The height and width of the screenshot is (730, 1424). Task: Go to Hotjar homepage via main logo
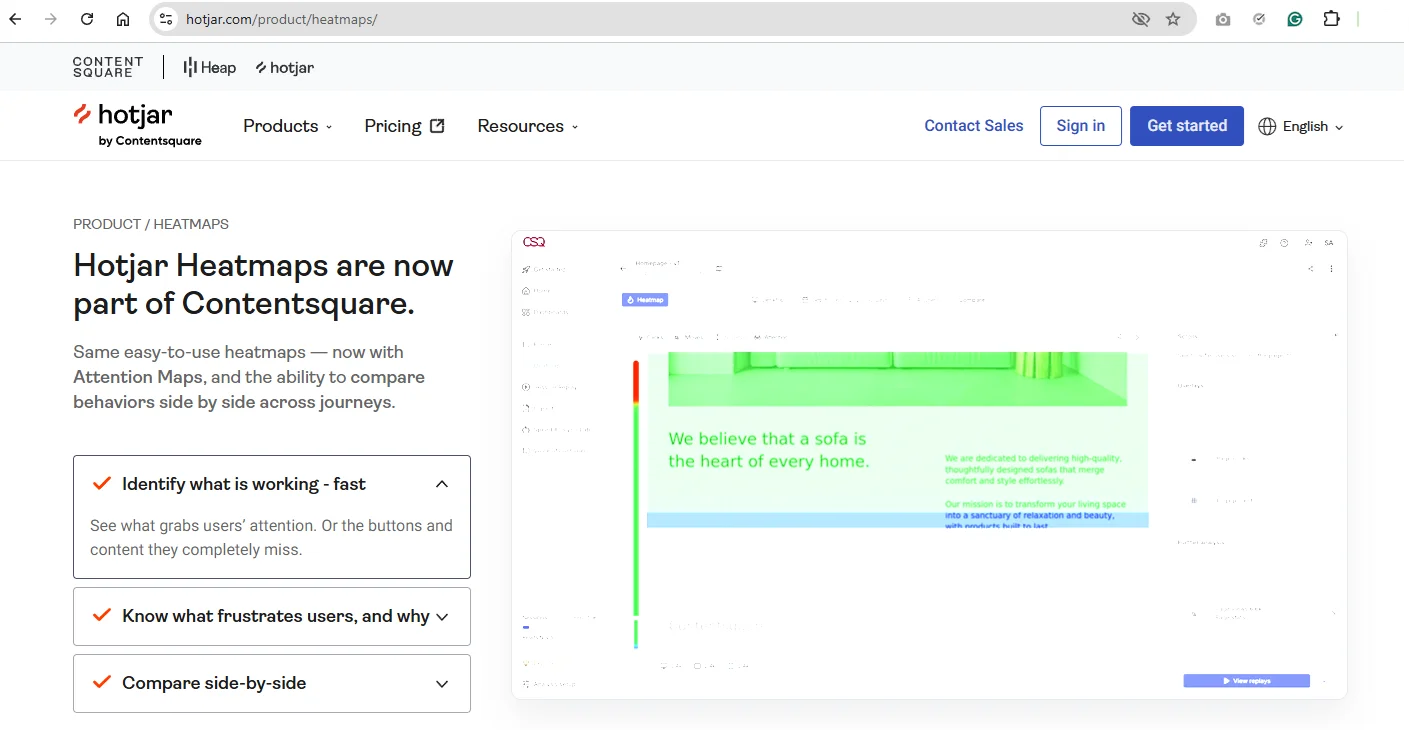138,125
